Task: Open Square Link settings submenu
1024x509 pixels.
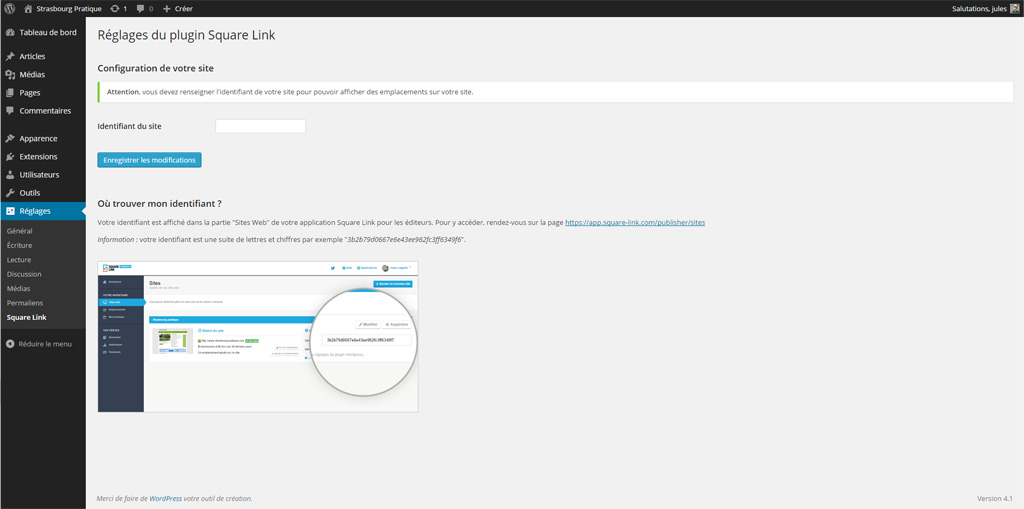Action: [x=27, y=318]
